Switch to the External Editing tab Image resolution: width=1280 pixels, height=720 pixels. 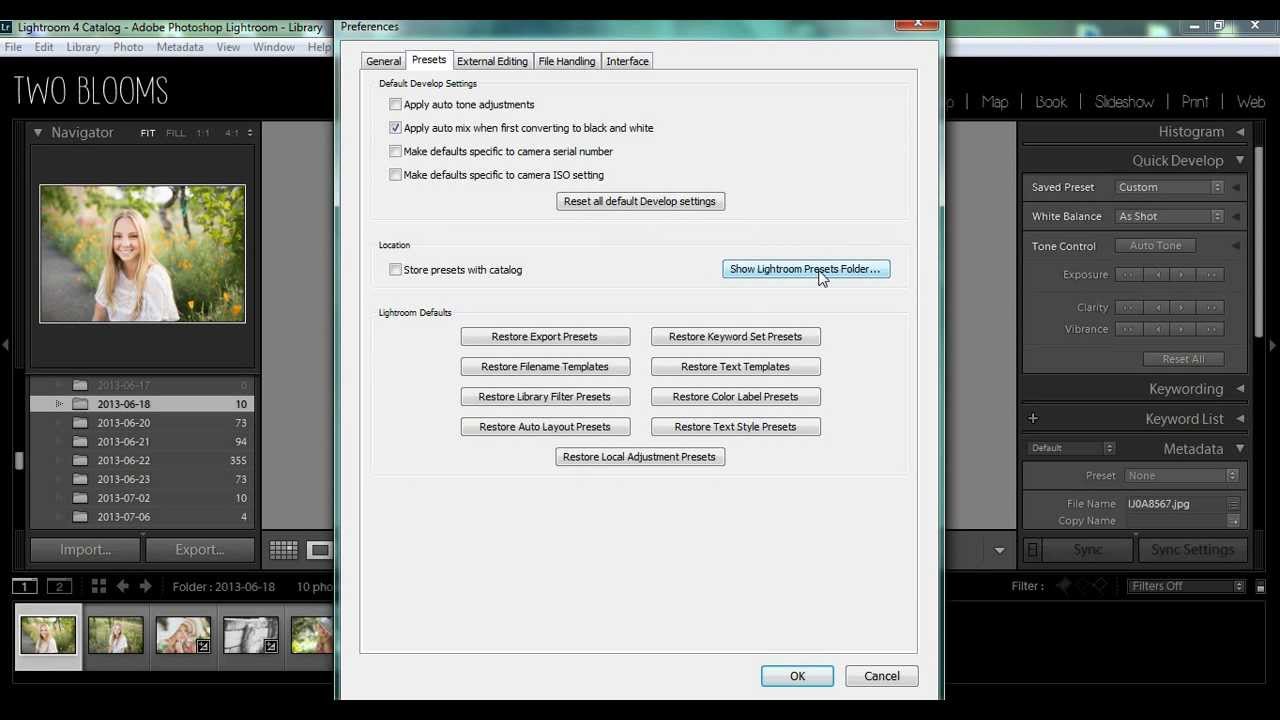click(492, 61)
